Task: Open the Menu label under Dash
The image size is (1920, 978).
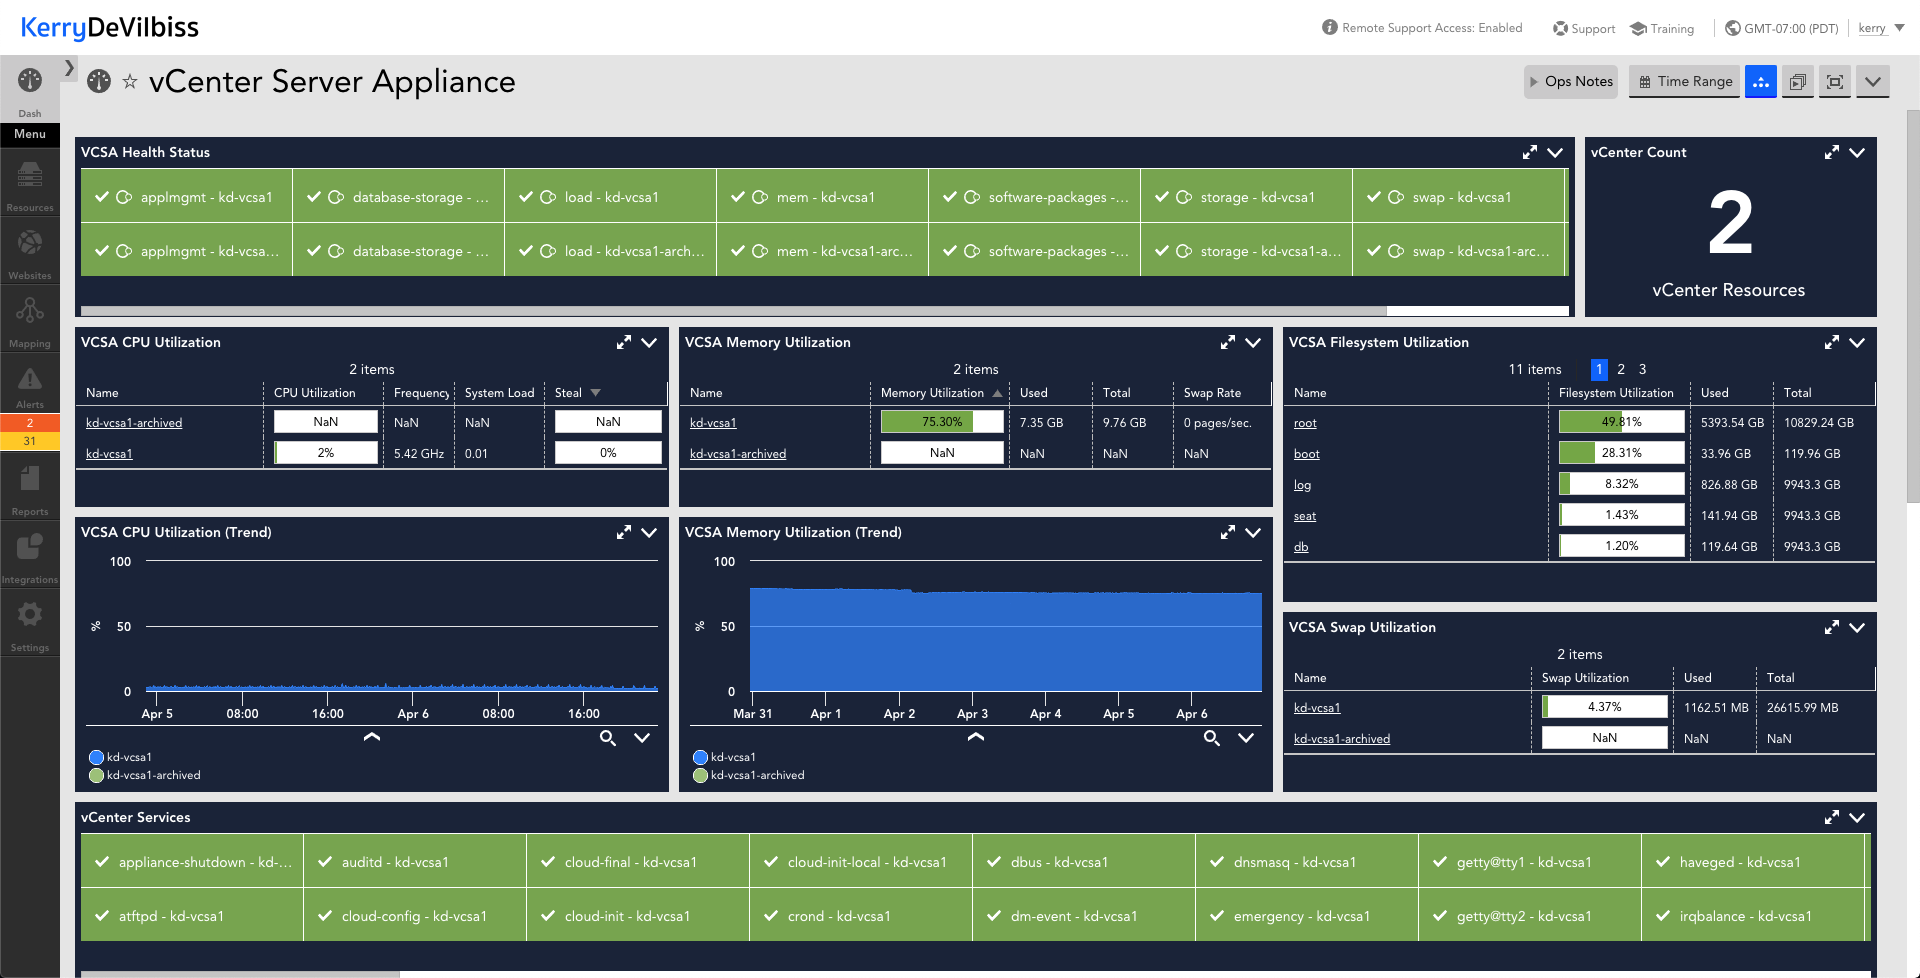Action: click(x=30, y=134)
